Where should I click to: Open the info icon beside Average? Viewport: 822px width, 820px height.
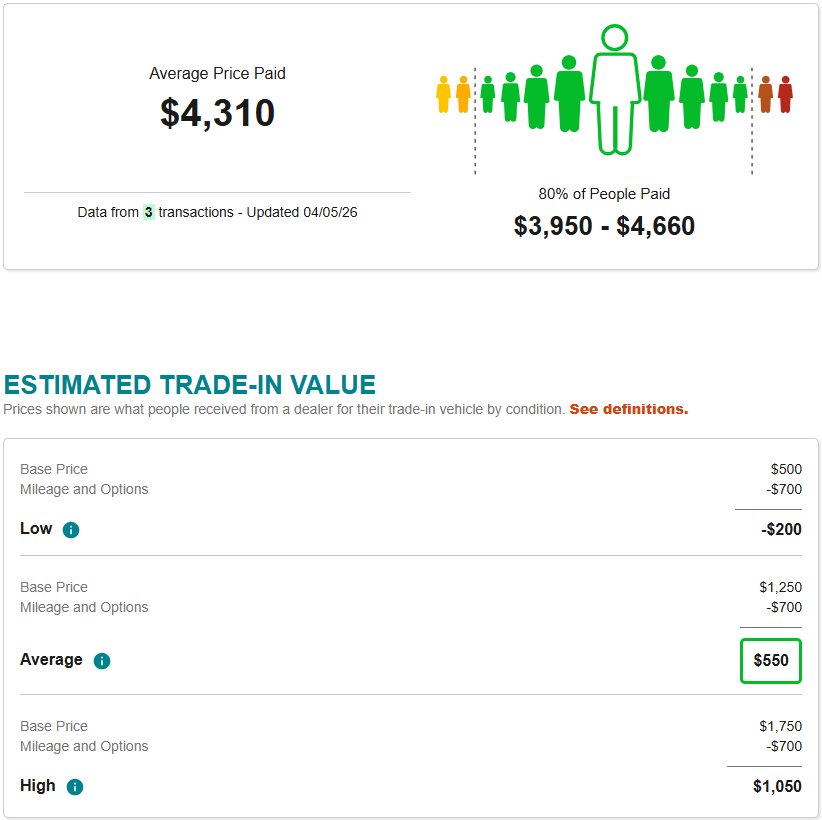tap(102, 661)
